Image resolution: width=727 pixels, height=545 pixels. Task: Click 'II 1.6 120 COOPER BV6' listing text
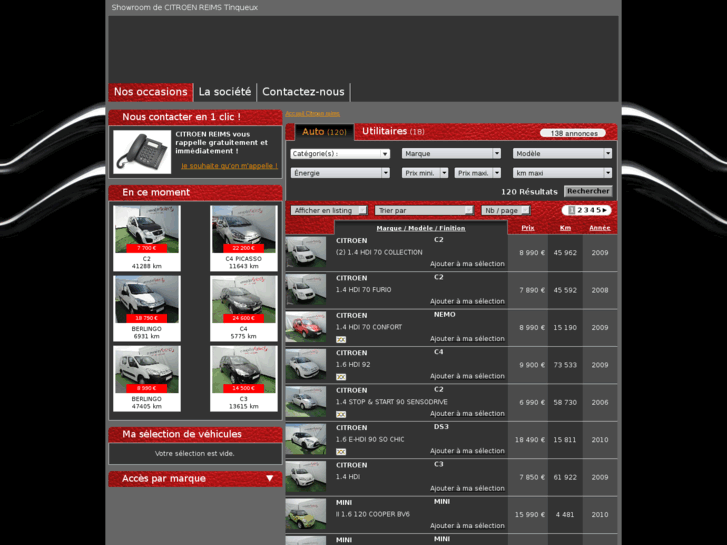click(x=373, y=514)
